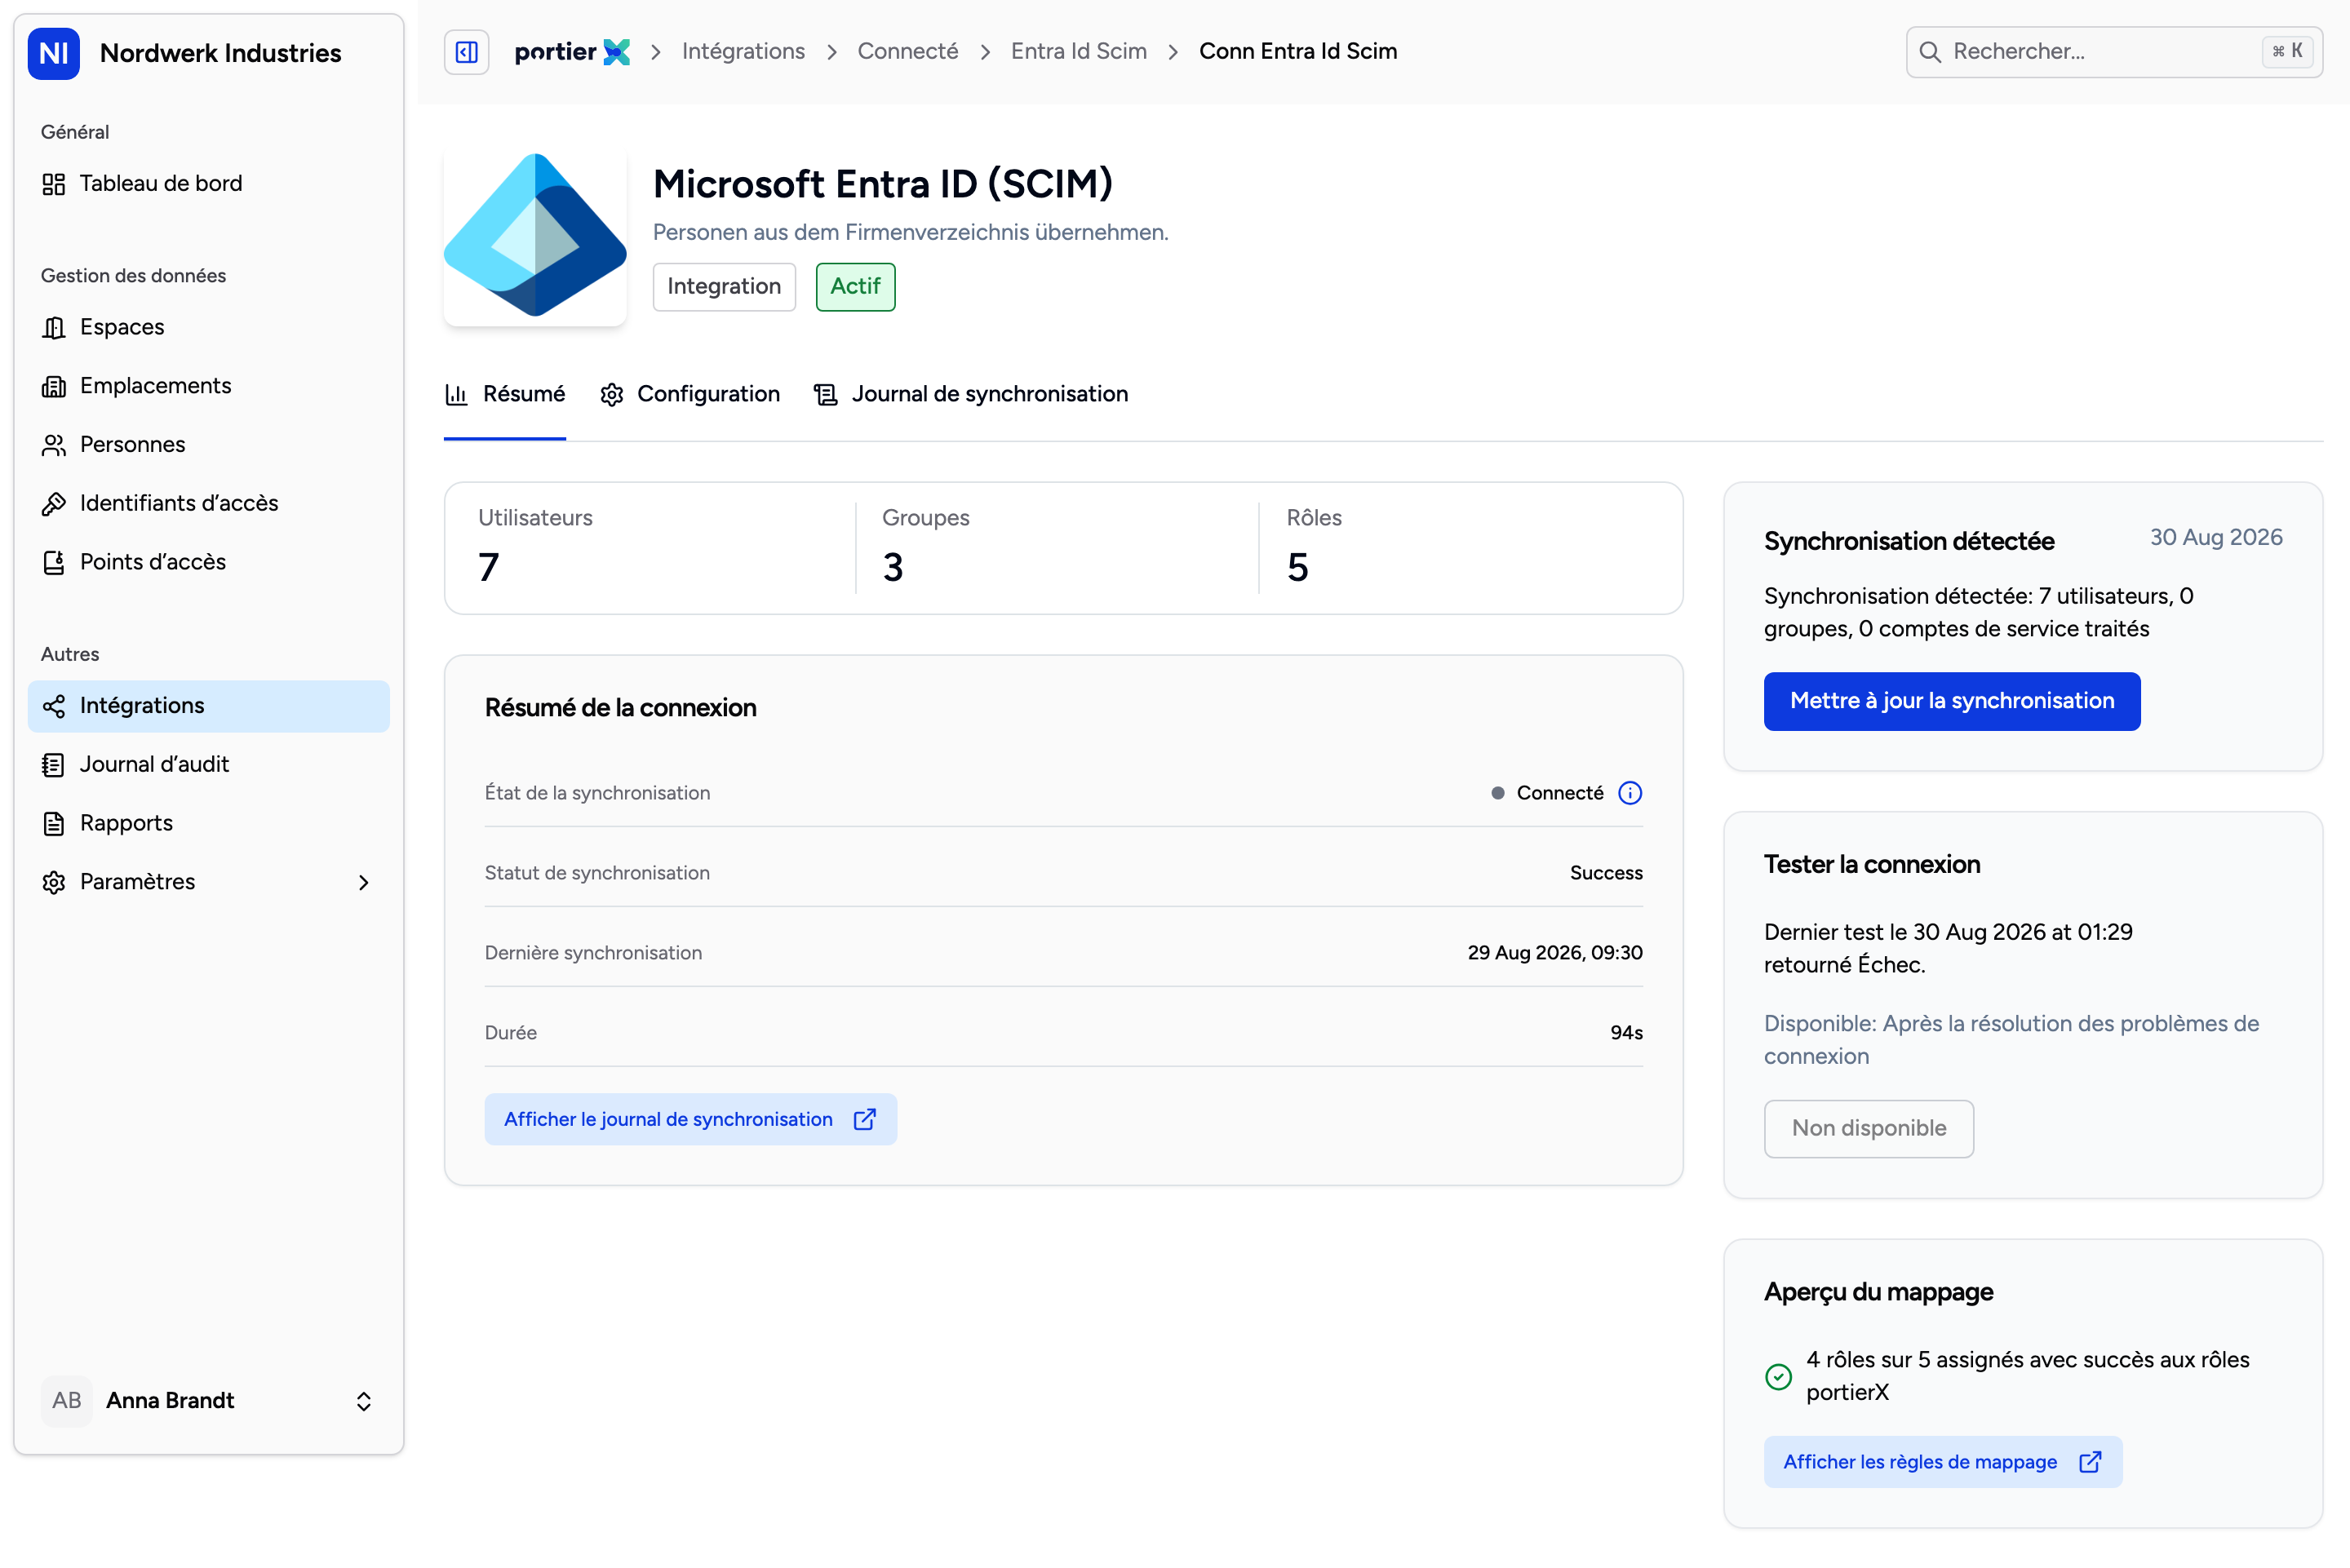Click the Actif status badge
The height and width of the screenshot is (1568, 2350).
click(x=855, y=287)
